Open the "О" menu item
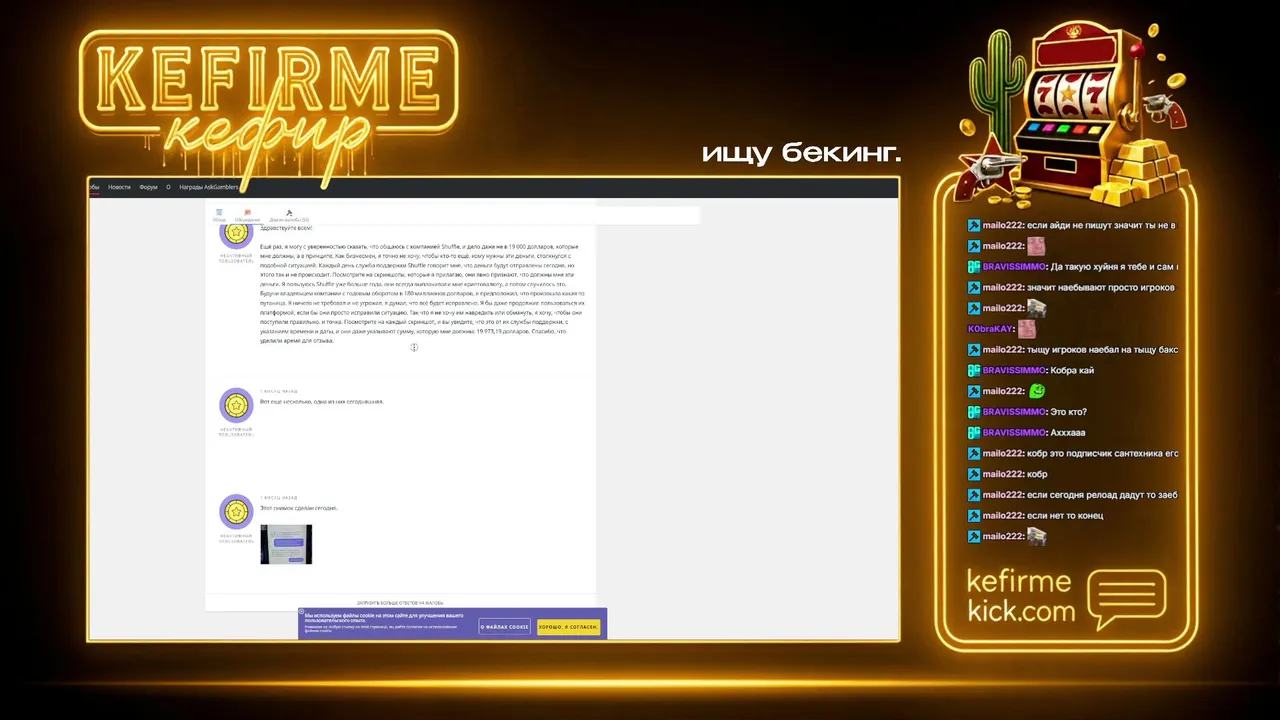The image size is (1280, 720). tap(168, 187)
